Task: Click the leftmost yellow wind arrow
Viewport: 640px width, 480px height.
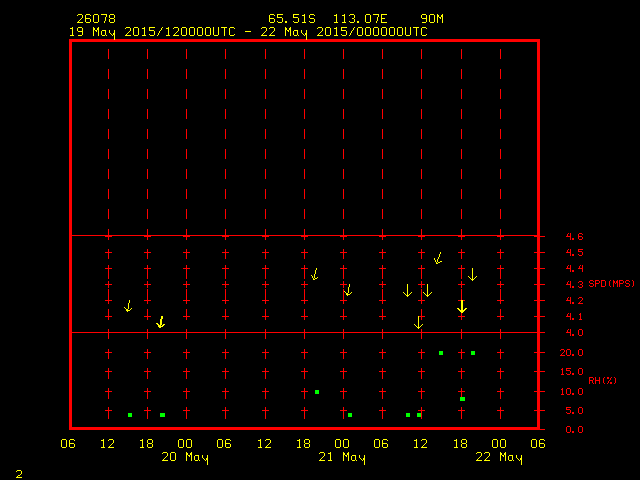Action: click(x=128, y=306)
